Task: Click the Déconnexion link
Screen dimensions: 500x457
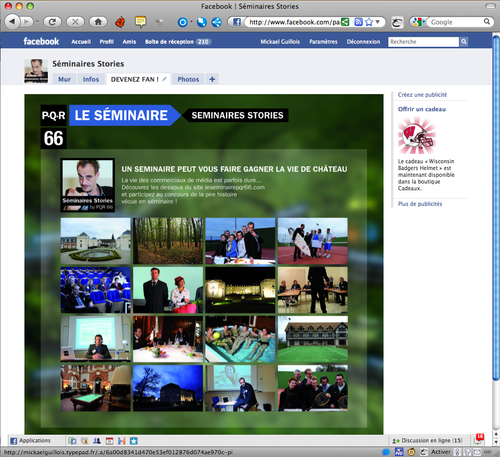Action: point(363,42)
